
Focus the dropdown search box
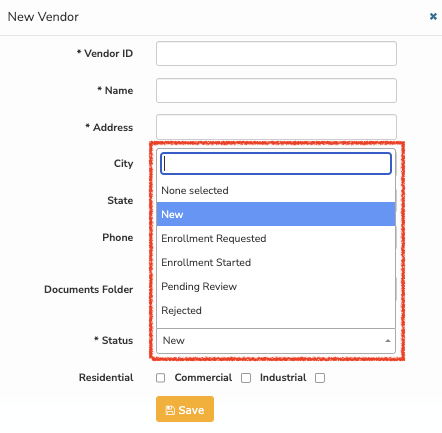pos(276,163)
